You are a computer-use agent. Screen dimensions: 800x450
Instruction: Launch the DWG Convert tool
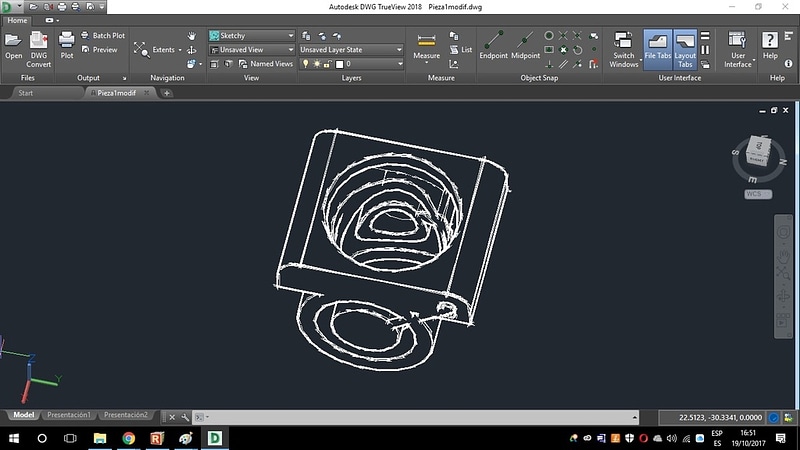point(39,49)
